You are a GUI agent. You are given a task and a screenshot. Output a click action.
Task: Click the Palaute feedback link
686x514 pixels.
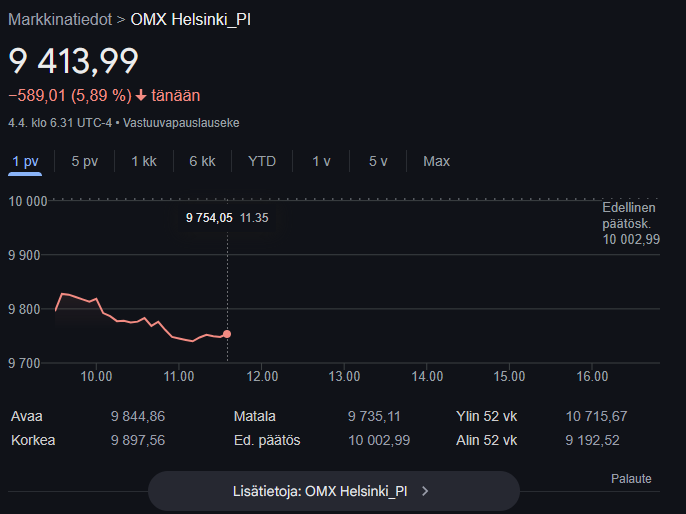[x=631, y=479]
